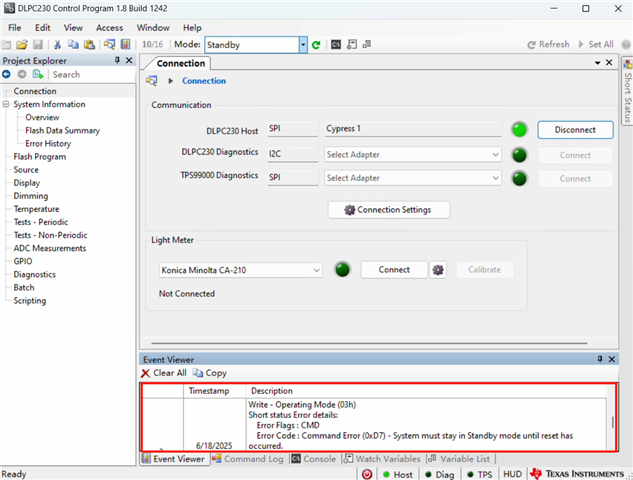The width and height of the screenshot is (633, 480).
Task: Open the TPS99000 Diagnostics adapter dropdown
Action: tap(495, 178)
